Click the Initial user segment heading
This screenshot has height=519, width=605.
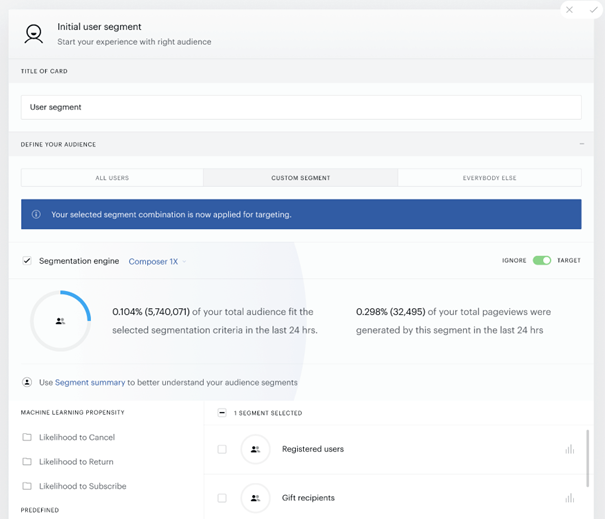point(99,27)
